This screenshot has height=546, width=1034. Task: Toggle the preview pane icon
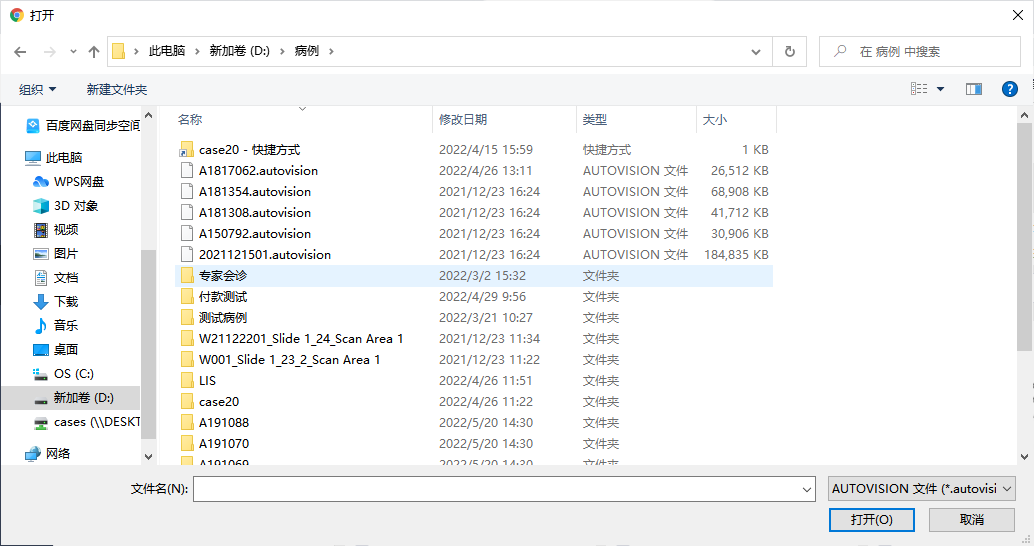point(973,89)
